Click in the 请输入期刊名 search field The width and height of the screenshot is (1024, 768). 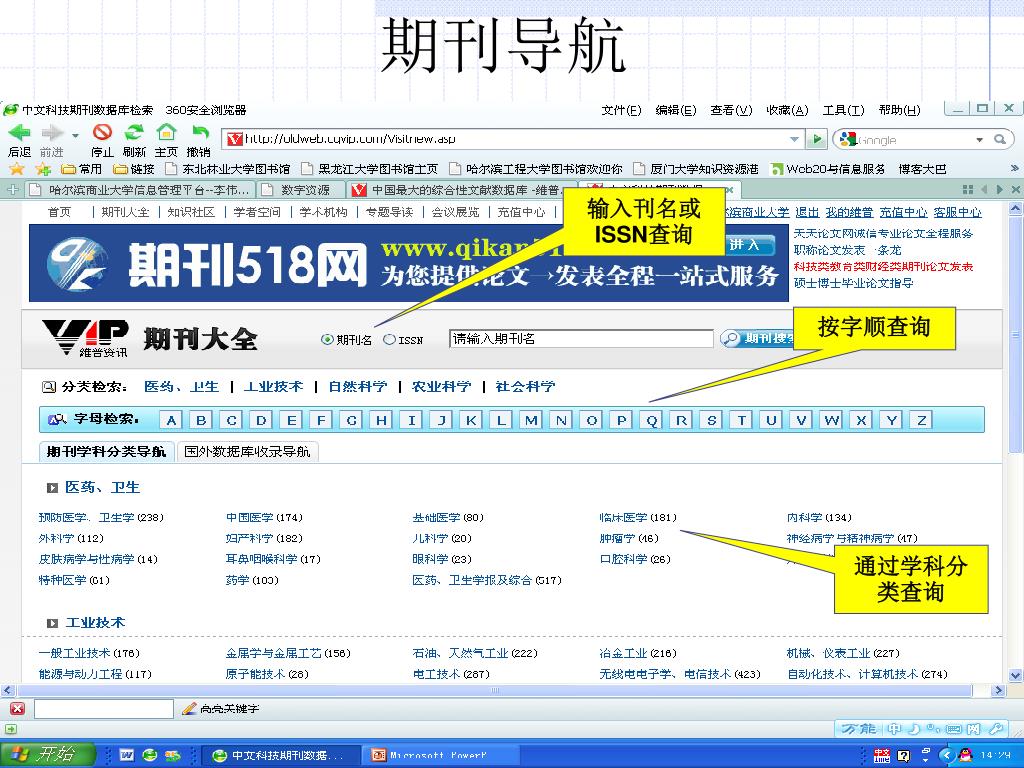click(x=581, y=339)
